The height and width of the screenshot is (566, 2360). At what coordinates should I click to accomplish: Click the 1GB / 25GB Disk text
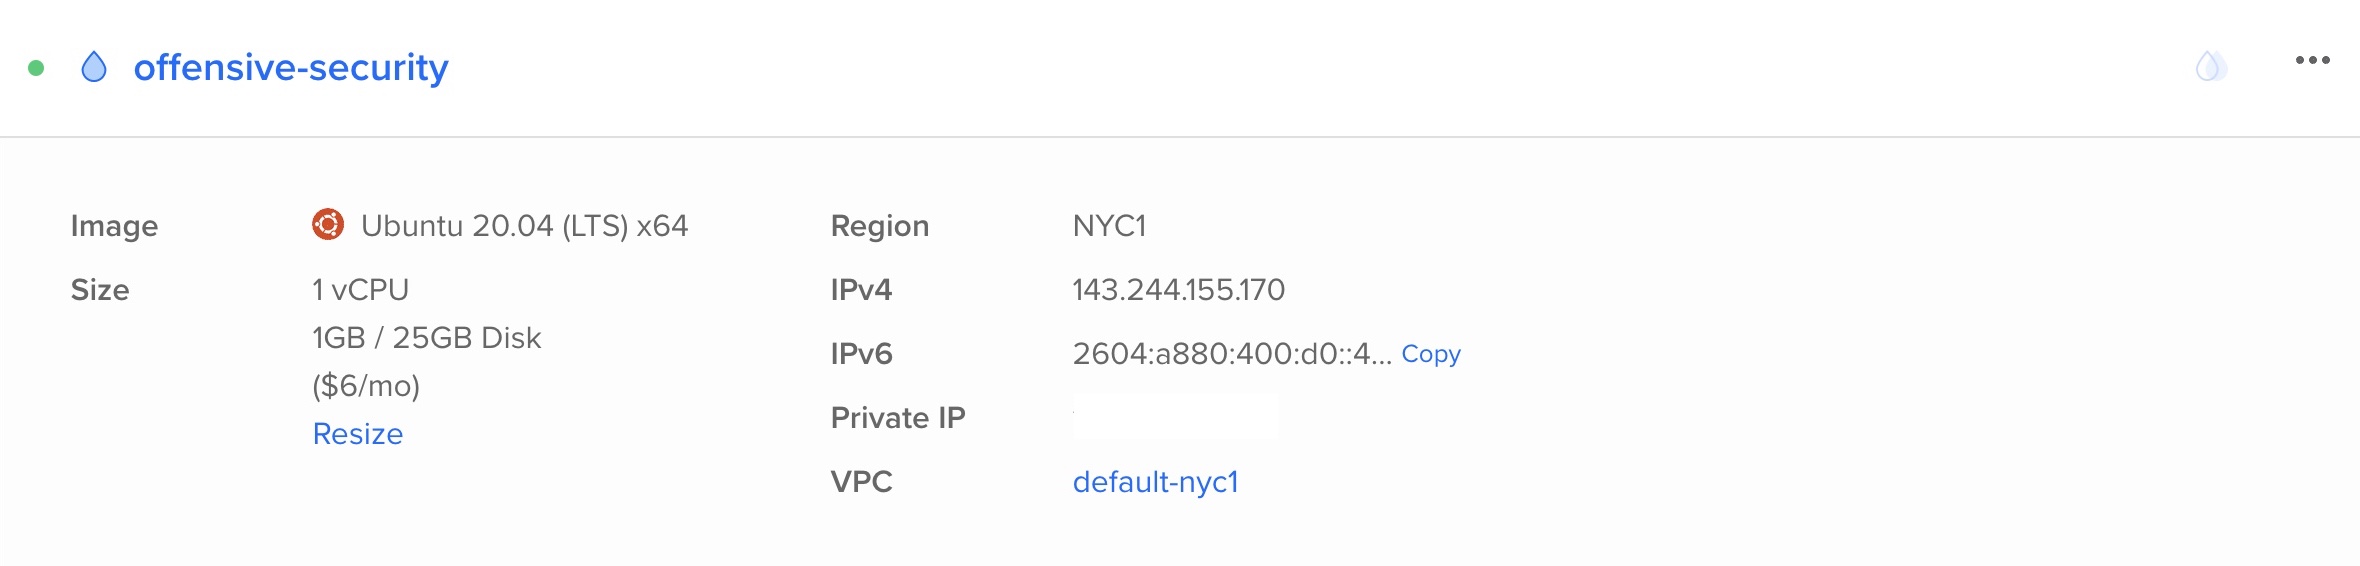coord(427,338)
